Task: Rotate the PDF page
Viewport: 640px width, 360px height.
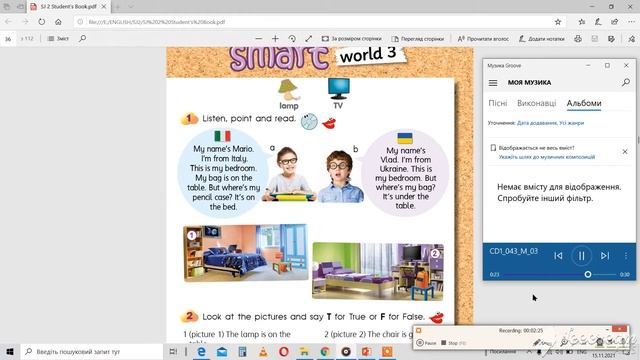Action: pos(292,38)
